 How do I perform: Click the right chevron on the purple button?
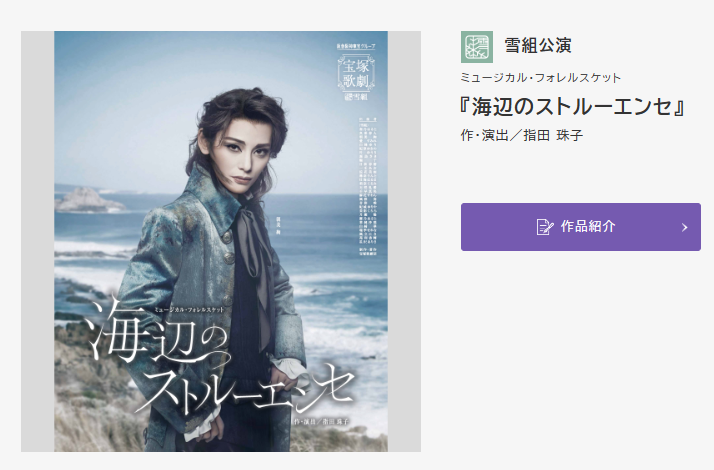[684, 227]
